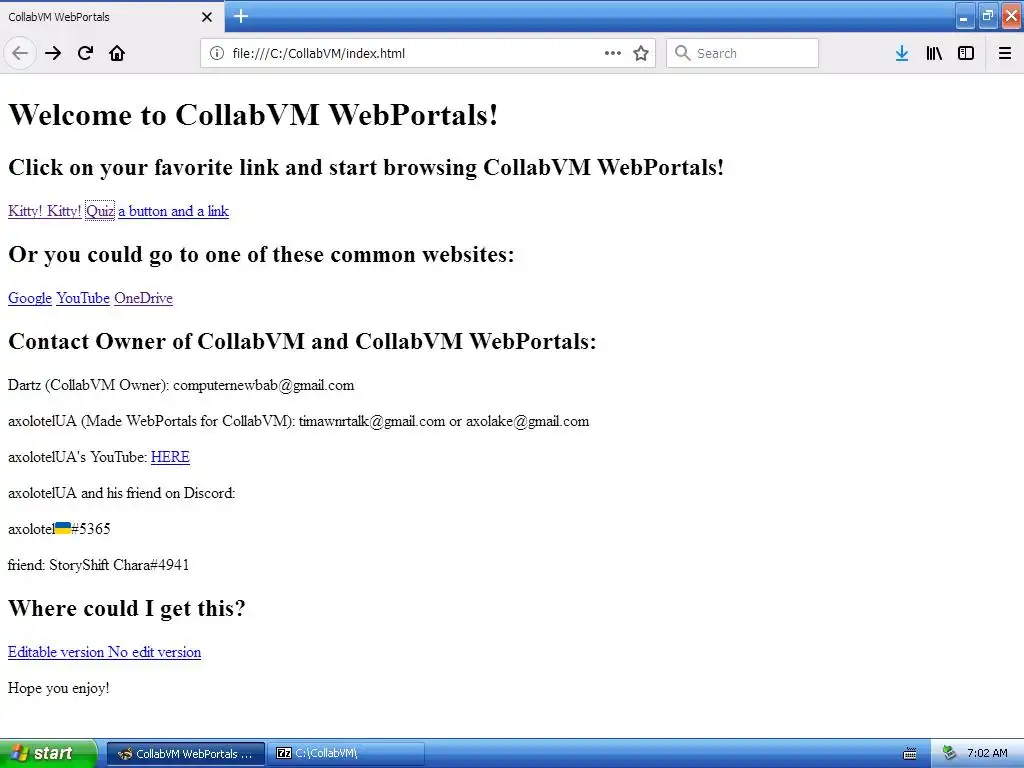Switch to the C:\CollabVM\ taskbar window
Viewport: 1024px width, 768px height.
(x=345, y=754)
